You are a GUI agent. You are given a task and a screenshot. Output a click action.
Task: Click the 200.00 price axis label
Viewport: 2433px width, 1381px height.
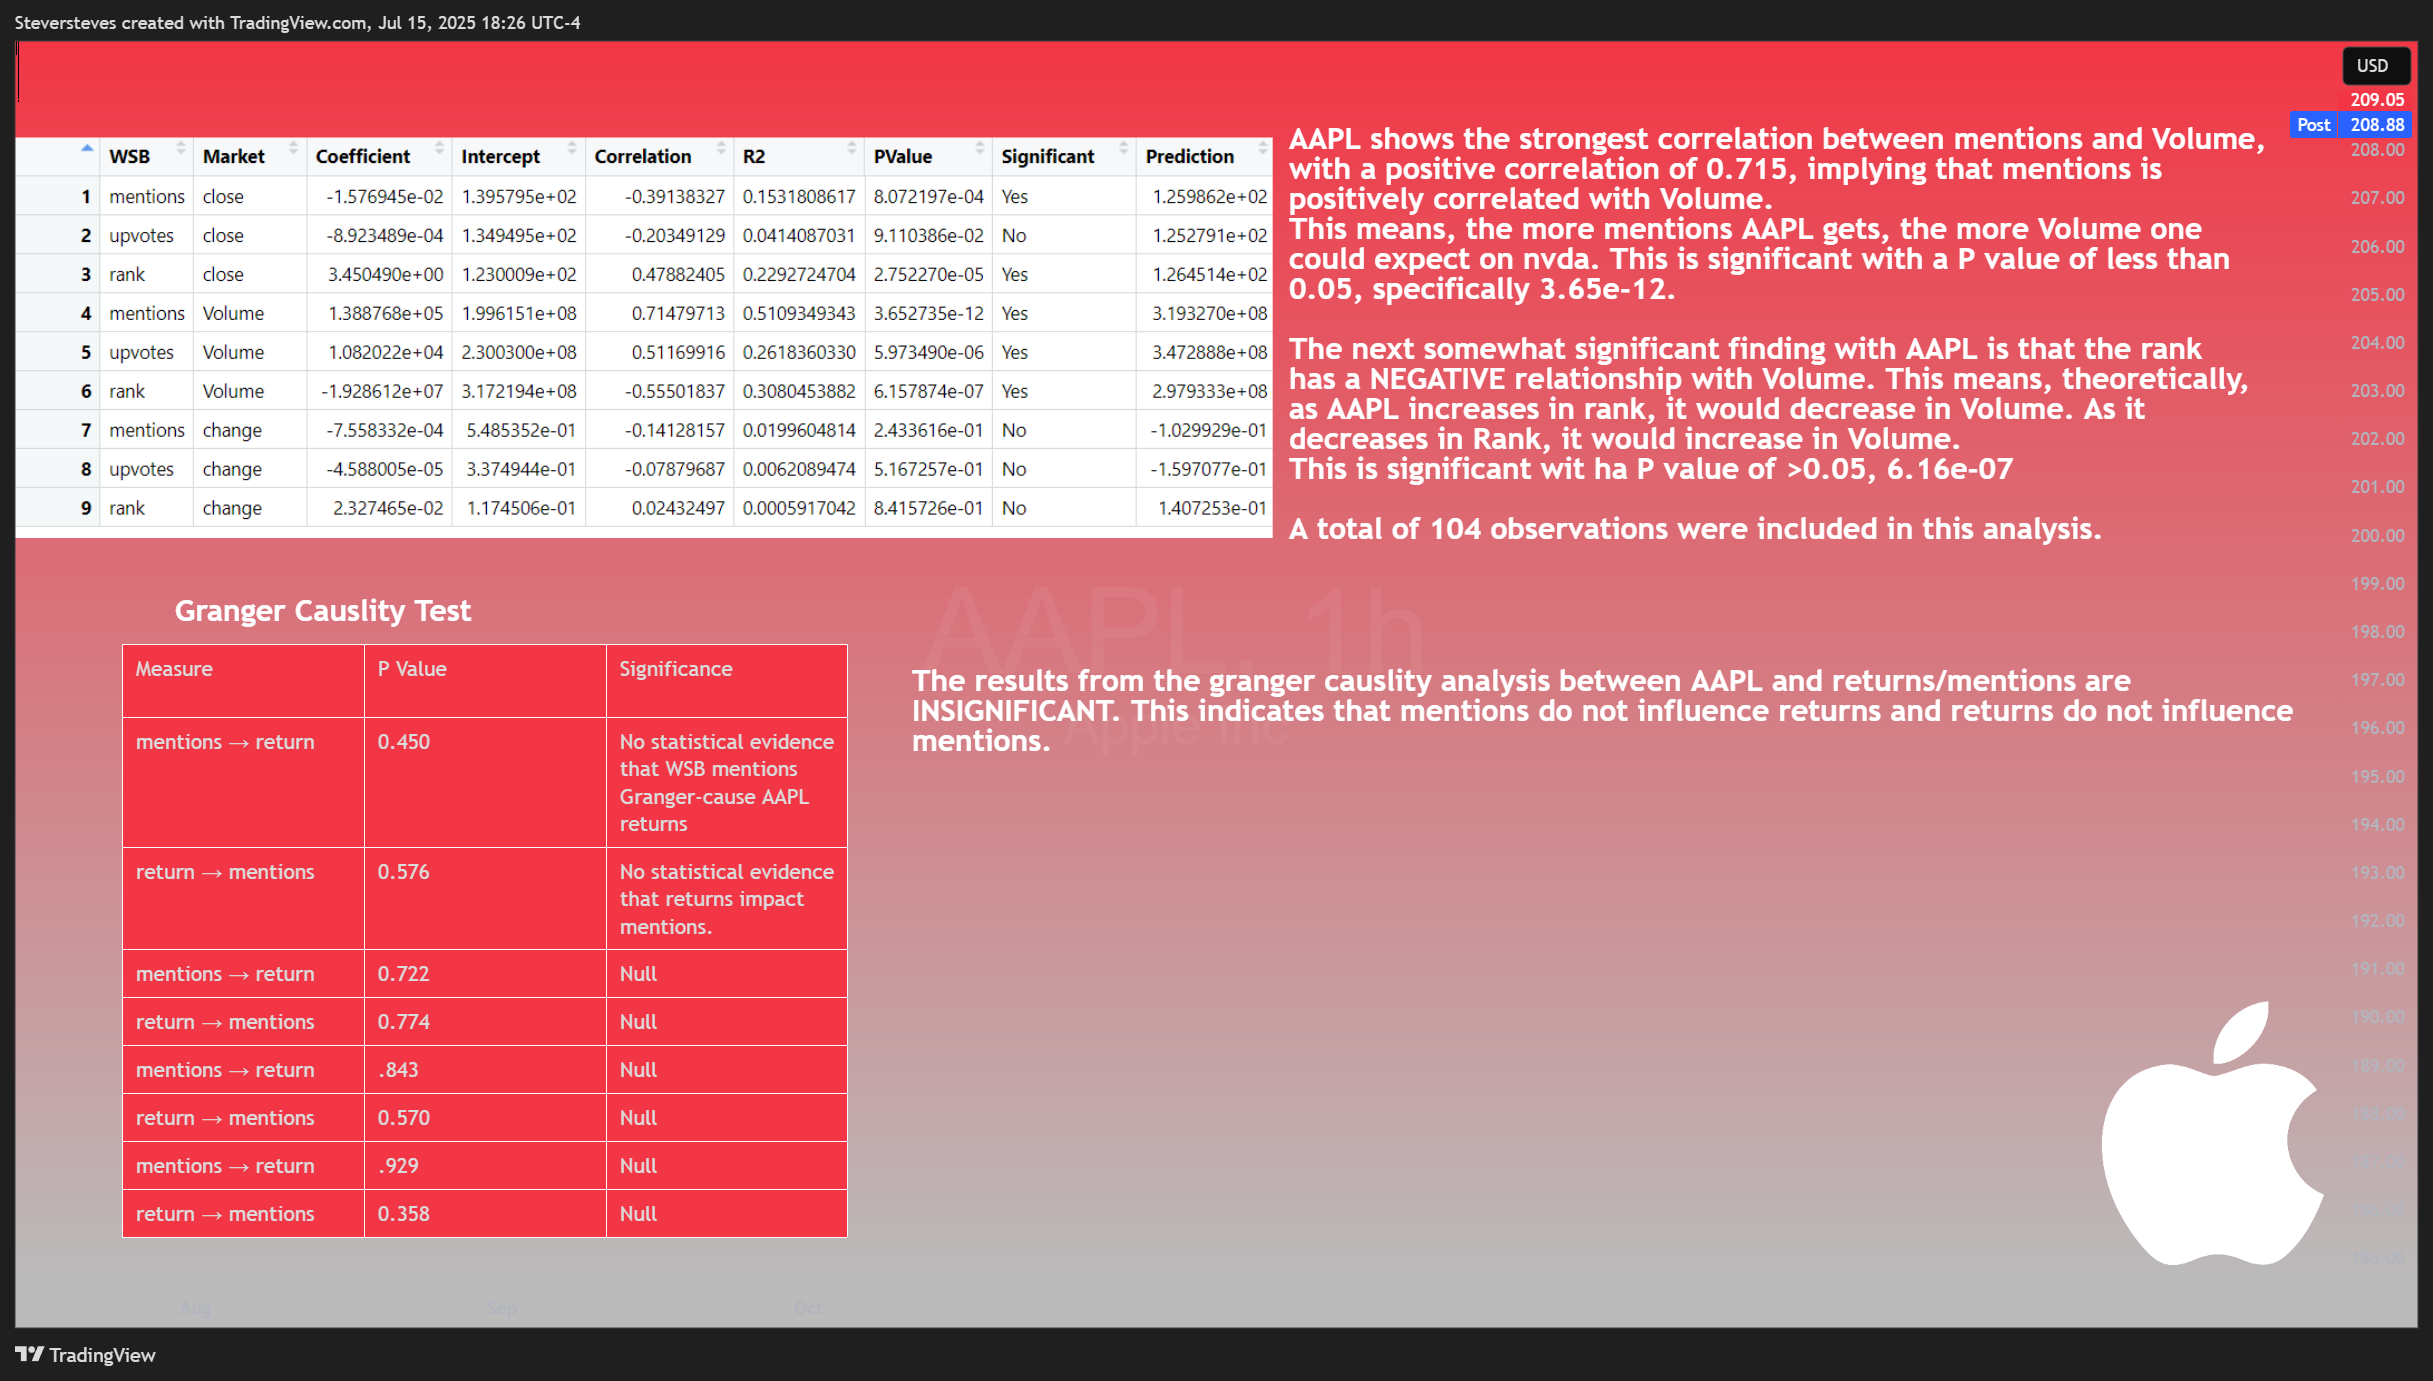(2377, 536)
